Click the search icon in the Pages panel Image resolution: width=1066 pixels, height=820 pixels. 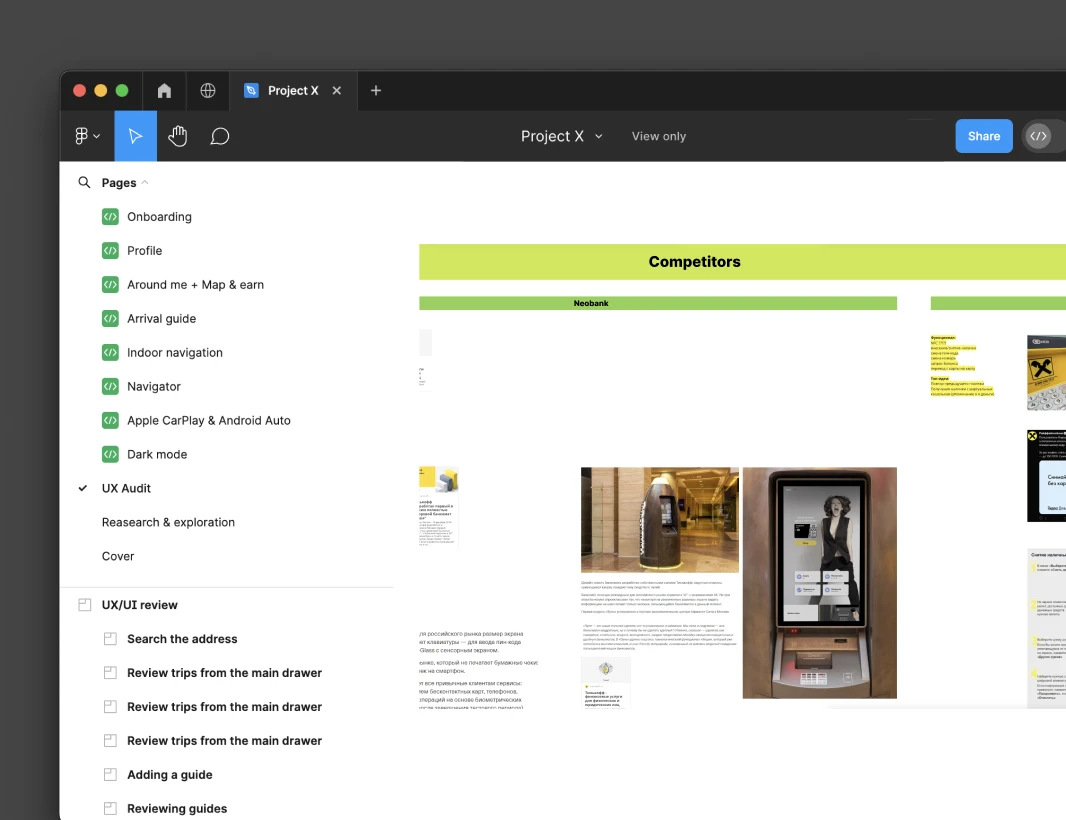click(84, 183)
